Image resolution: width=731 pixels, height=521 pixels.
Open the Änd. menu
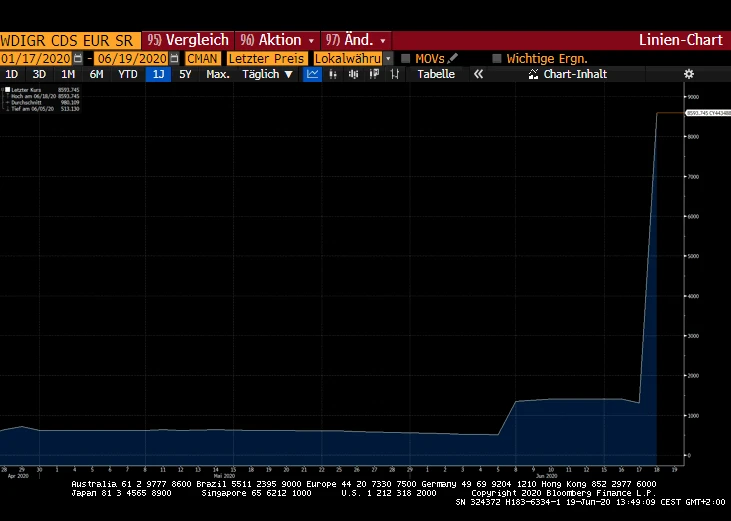[x=356, y=40]
